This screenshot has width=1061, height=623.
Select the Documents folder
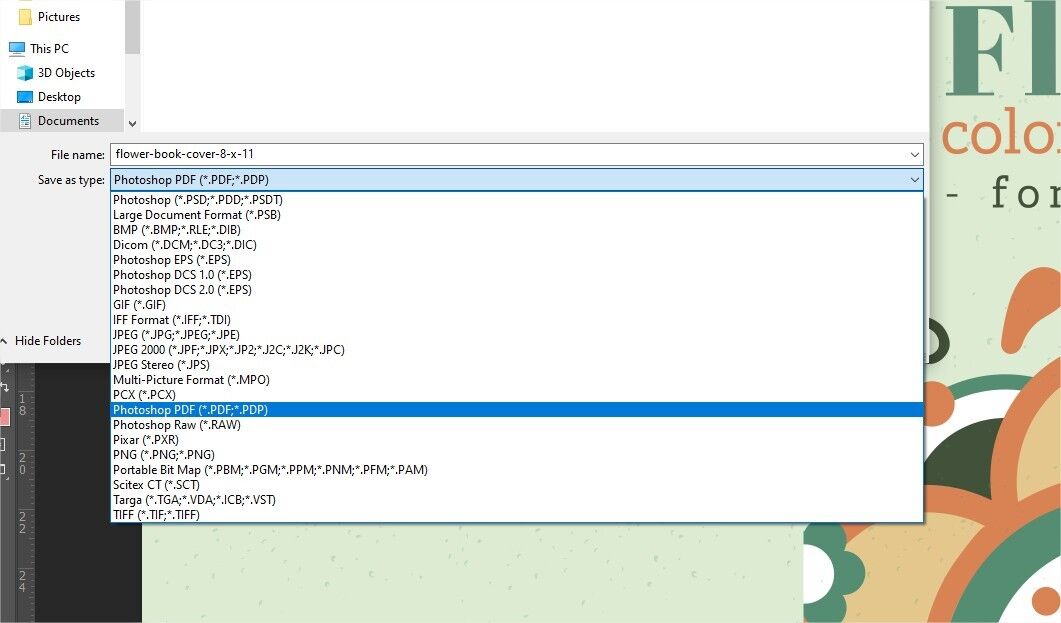coord(68,121)
